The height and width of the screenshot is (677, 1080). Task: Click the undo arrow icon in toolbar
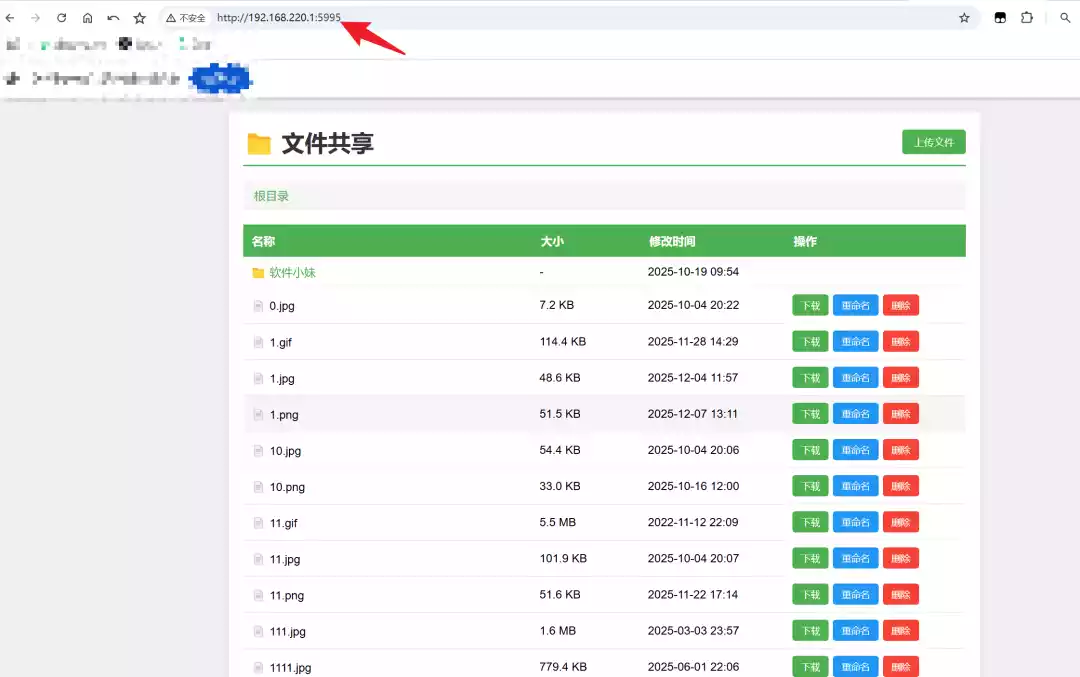point(113,17)
